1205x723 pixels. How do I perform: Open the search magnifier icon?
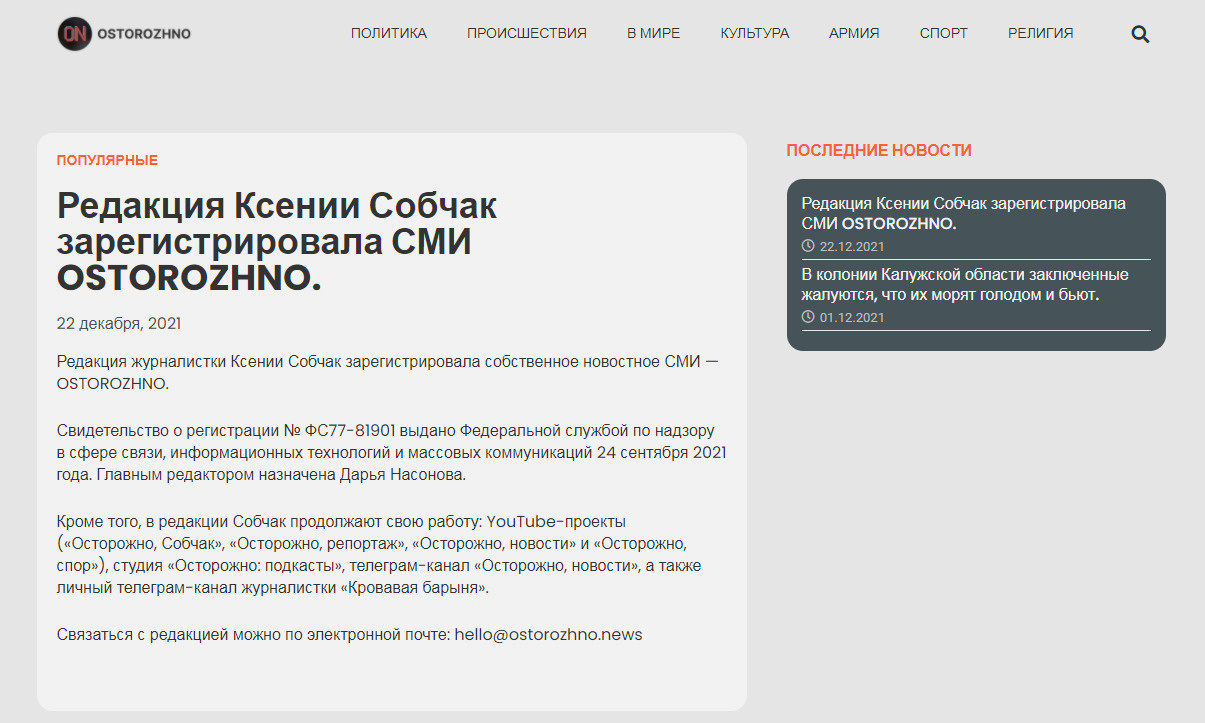1140,34
